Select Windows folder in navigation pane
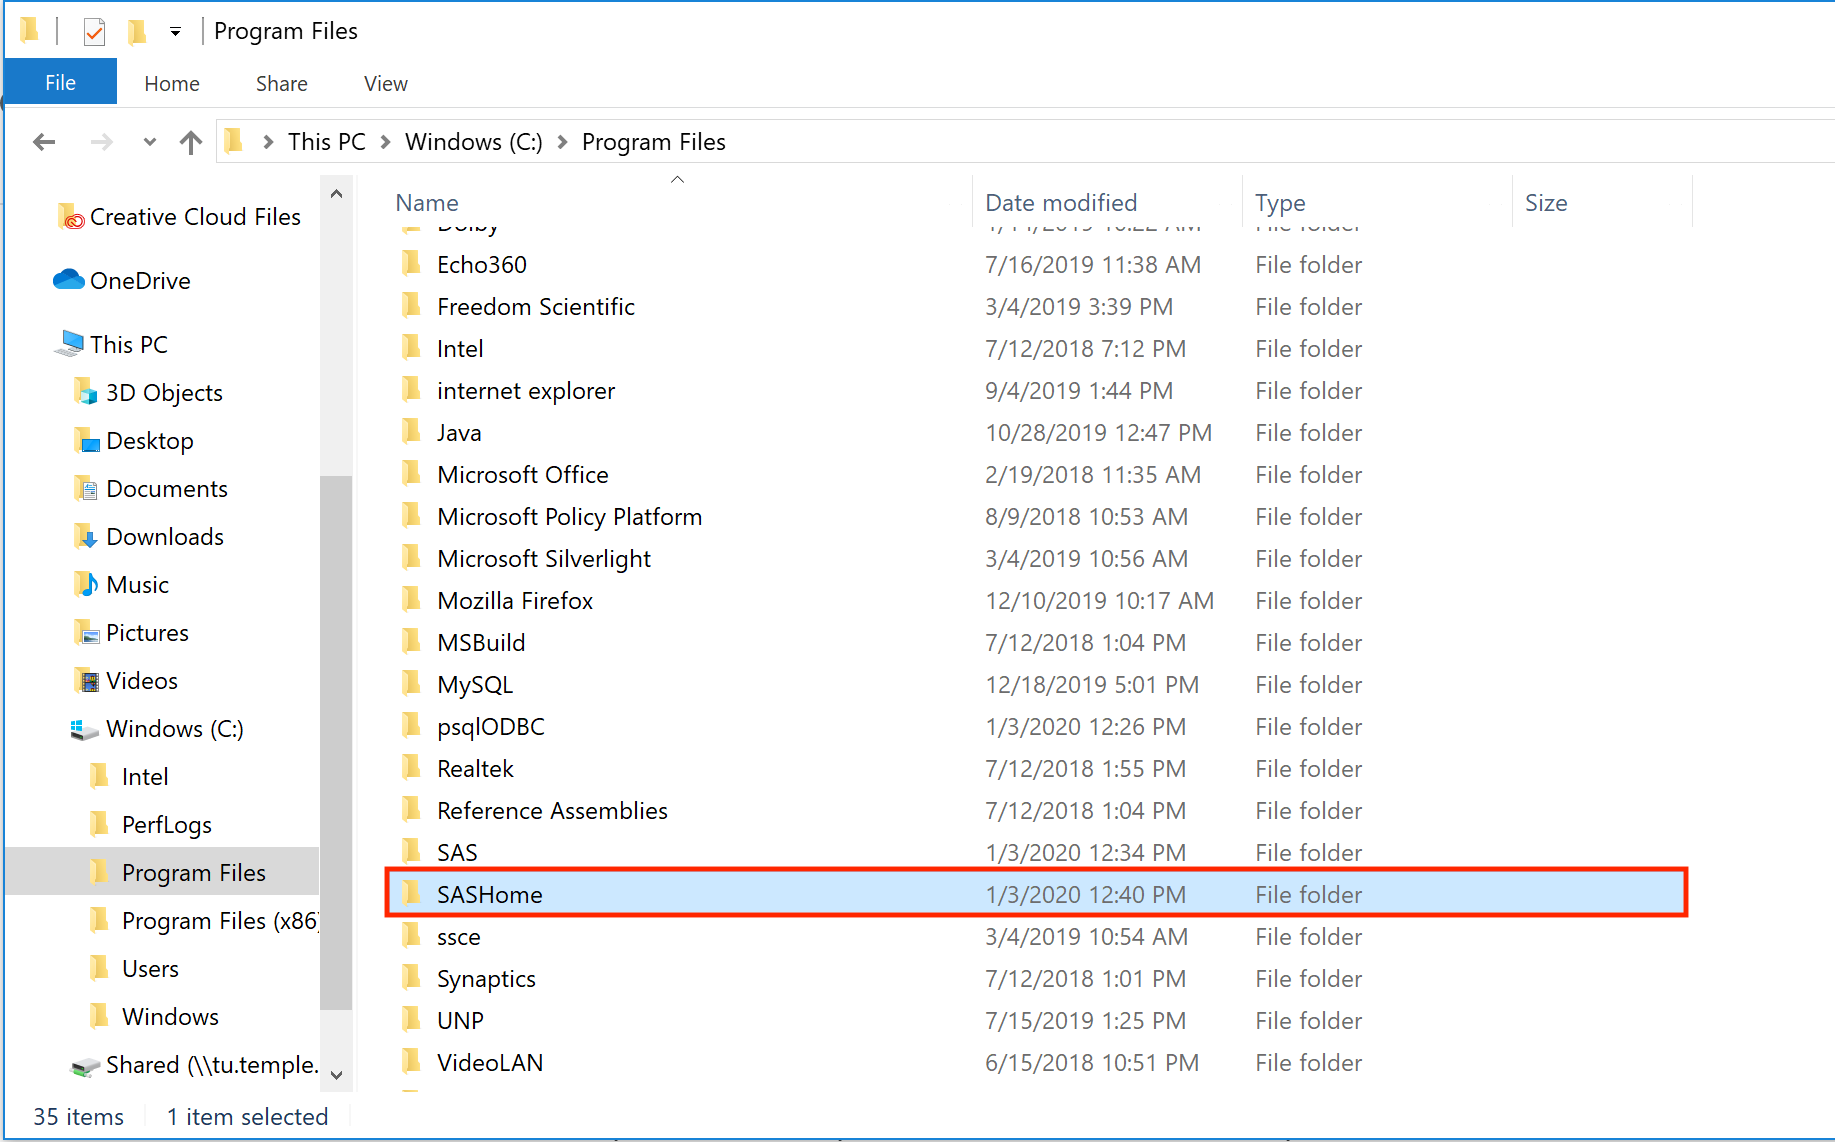 pos(154,1017)
